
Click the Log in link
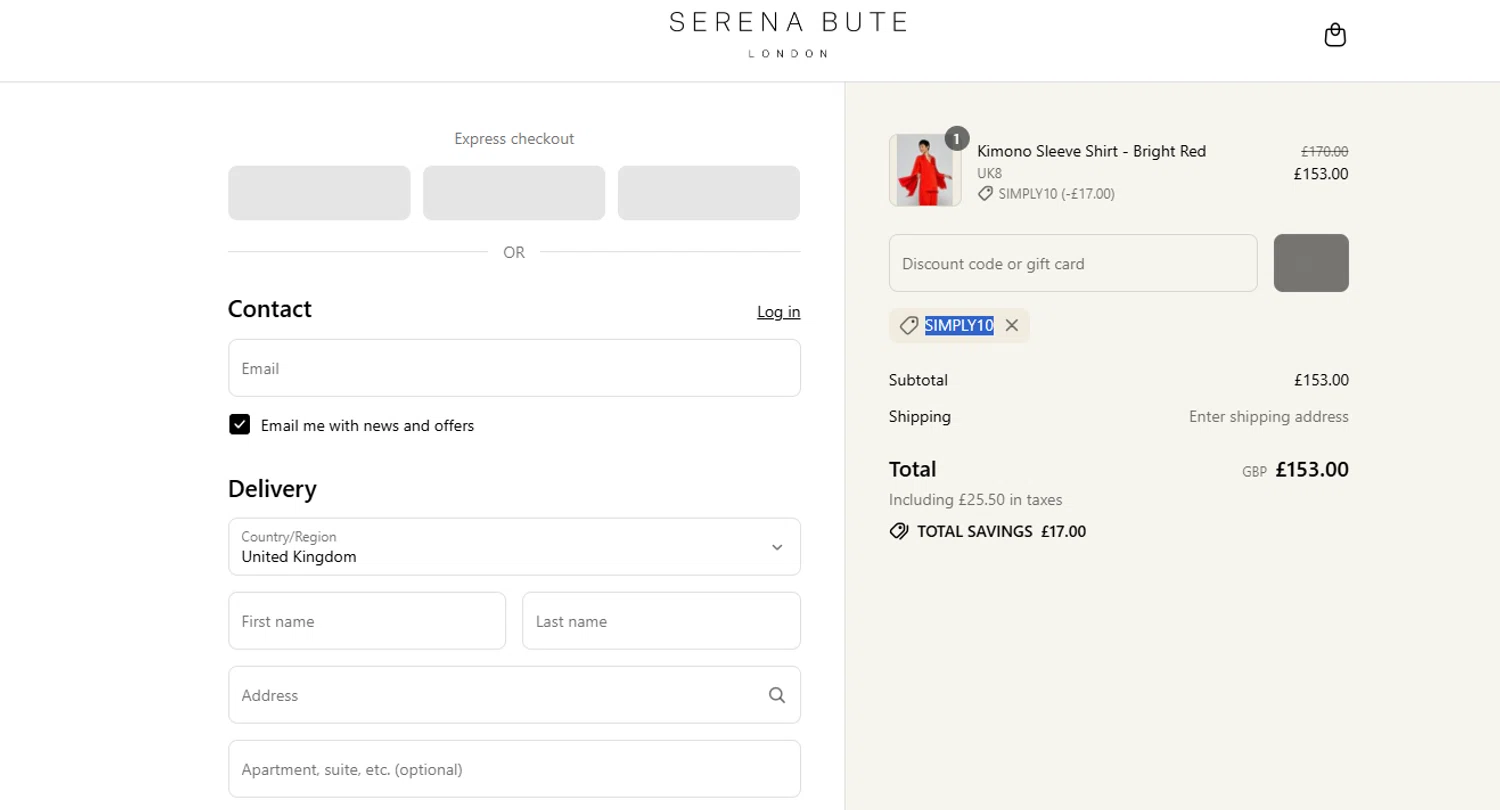click(x=779, y=312)
